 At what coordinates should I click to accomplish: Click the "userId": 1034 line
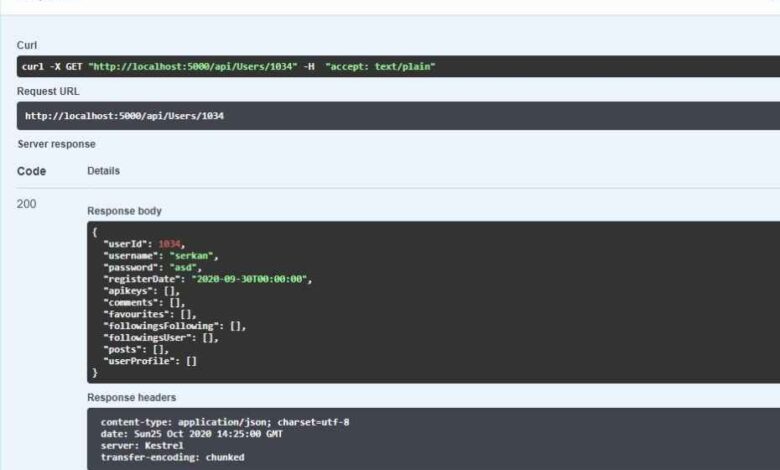[144, 244]
